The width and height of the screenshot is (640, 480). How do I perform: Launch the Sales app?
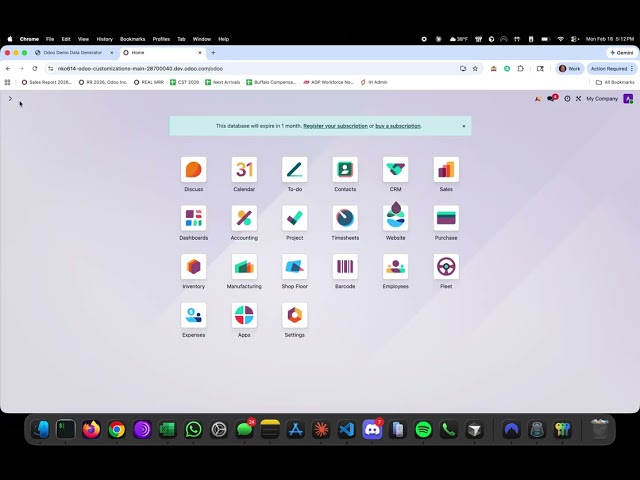pyautogui.click(x=446, y=169)
